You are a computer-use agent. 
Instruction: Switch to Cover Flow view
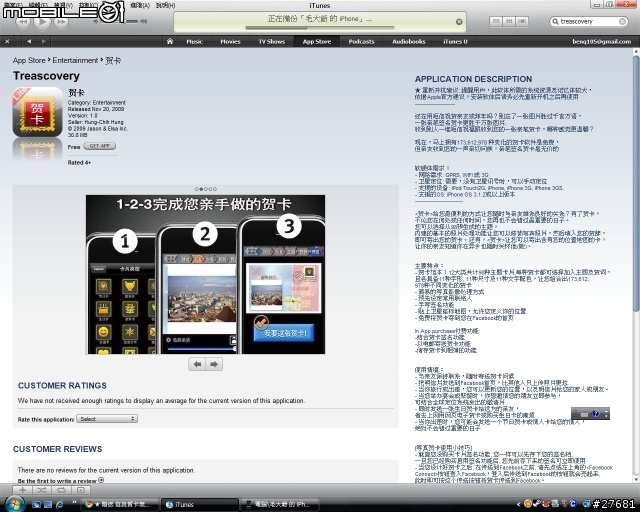point(522,21)
